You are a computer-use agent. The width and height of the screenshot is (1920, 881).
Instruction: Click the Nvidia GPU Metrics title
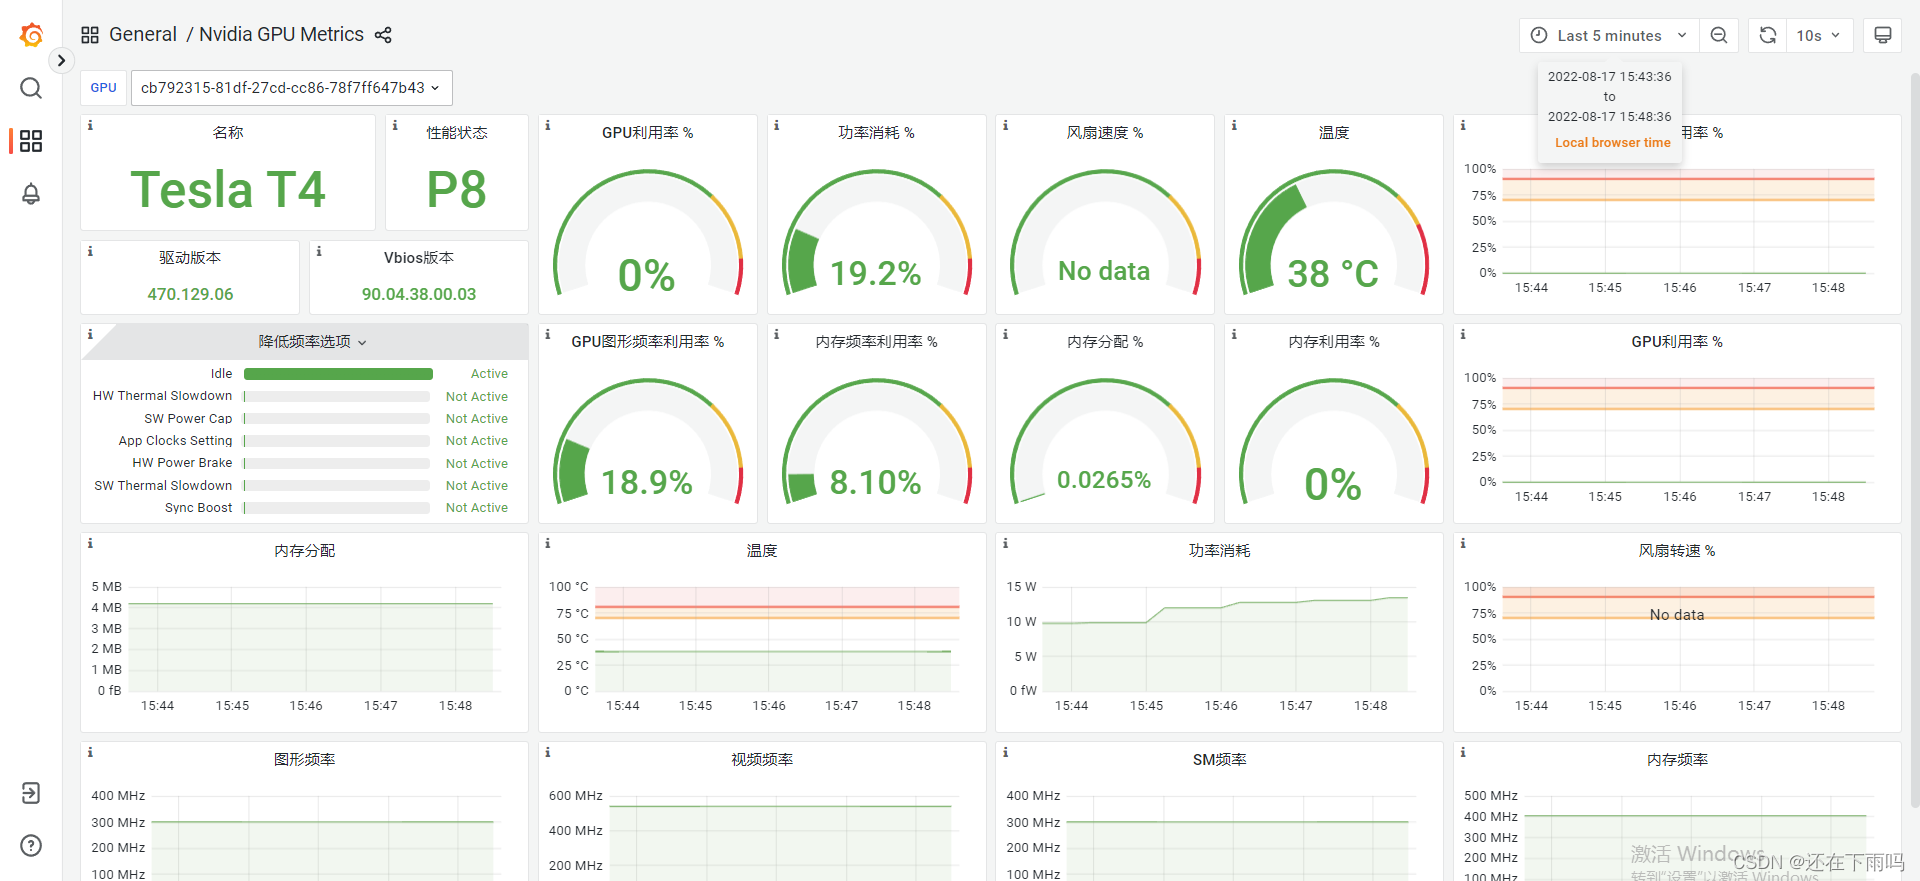(281, 34)
